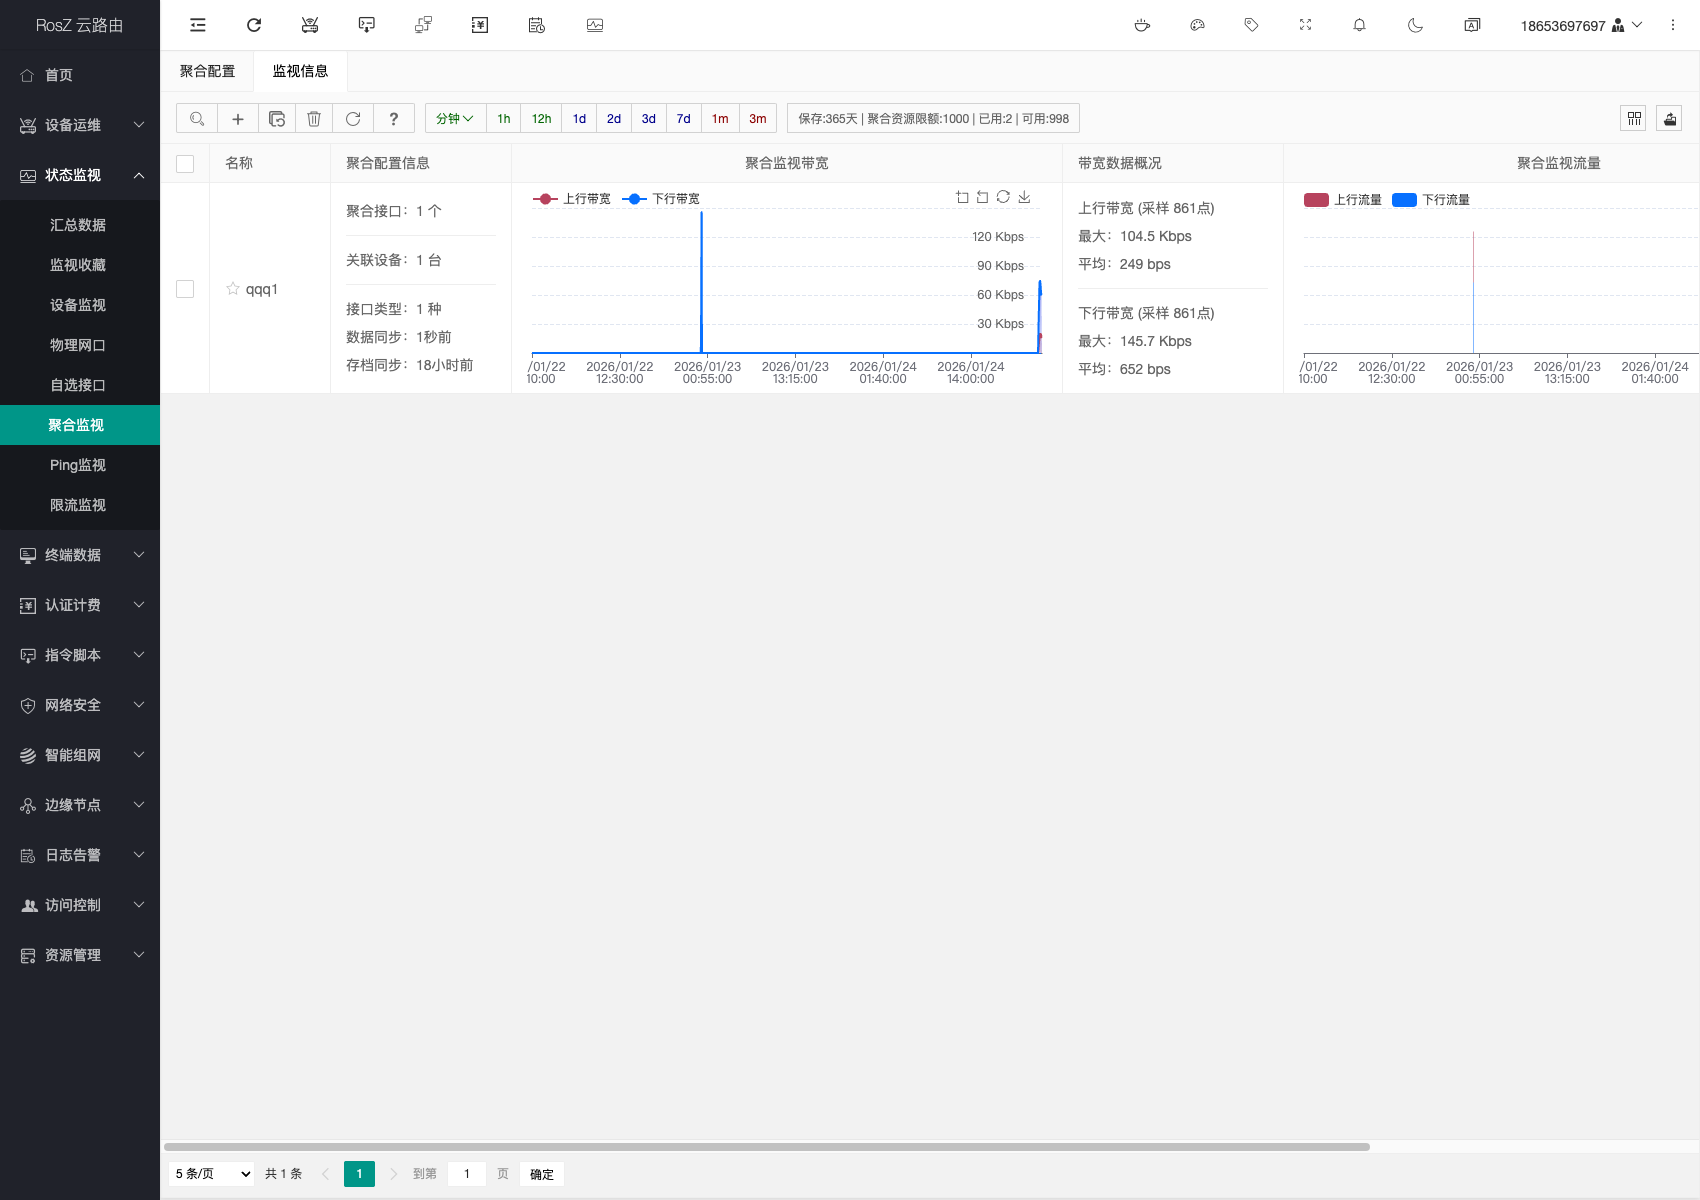Screen dimensions: 1700x1200
Task: Star the qqq1 entry as favorite
Action: click(233, 289)
